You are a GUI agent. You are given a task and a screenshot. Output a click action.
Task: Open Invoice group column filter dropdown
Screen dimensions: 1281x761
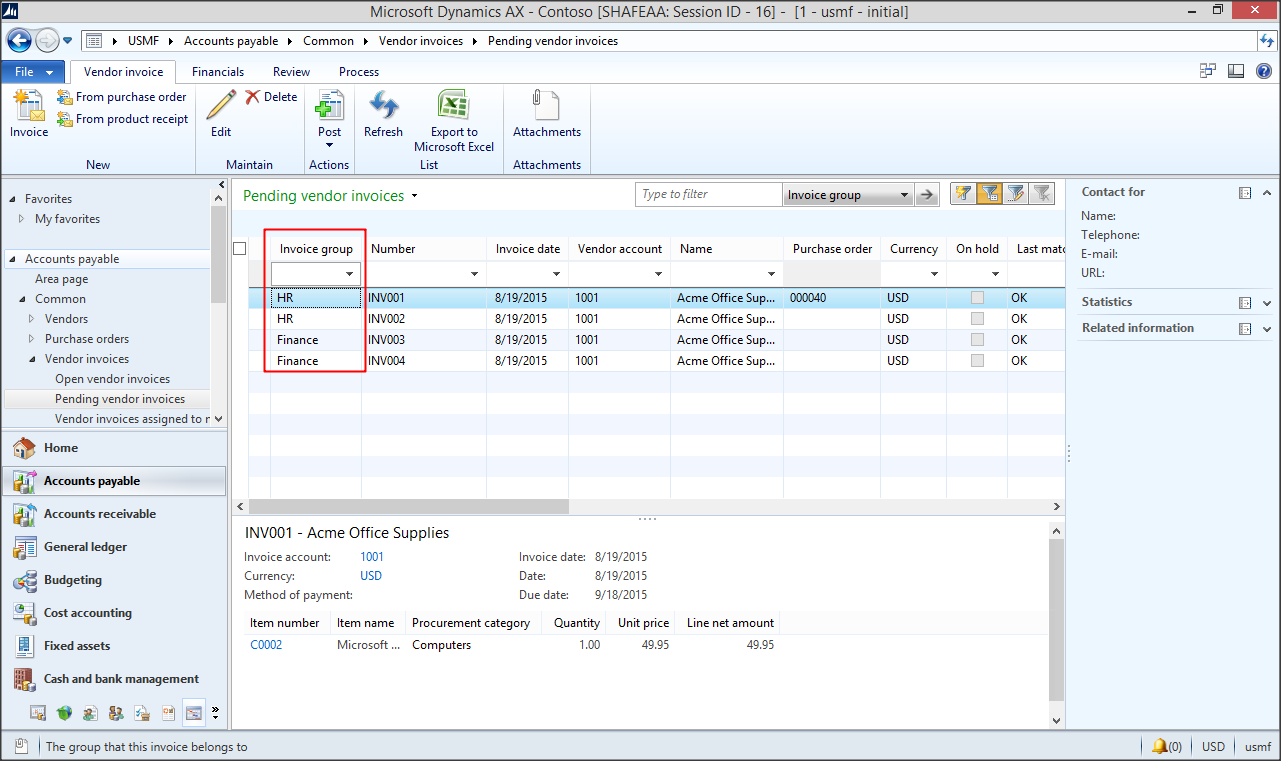[x=350, y=274]
